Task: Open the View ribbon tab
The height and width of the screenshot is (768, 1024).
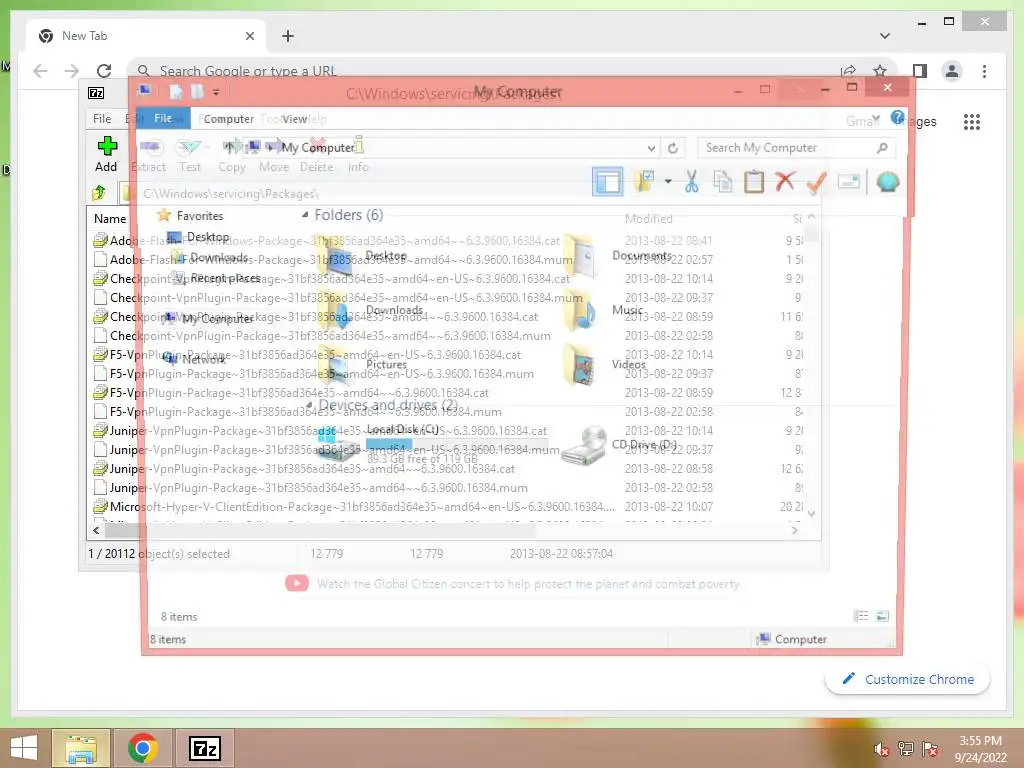Action: tap(295, 119)
